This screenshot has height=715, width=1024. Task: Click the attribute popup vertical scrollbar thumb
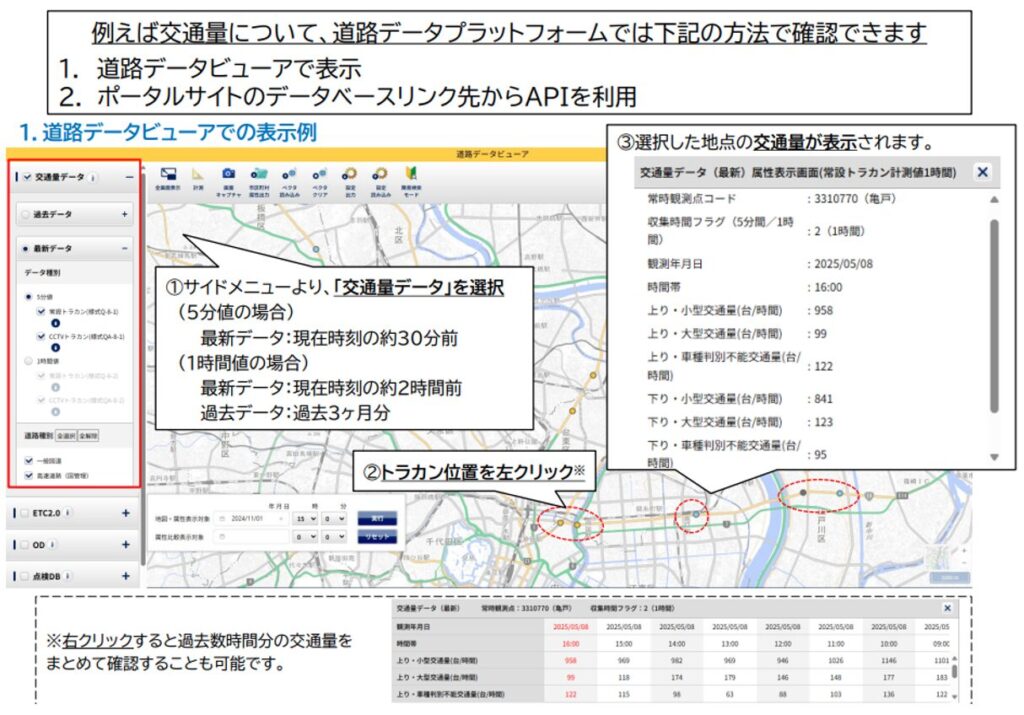pos(994,317)
